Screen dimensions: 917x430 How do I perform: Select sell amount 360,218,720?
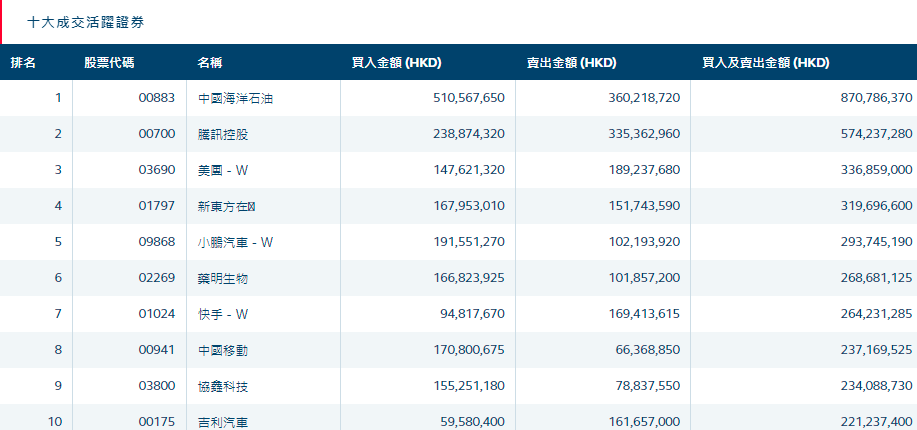(644, 98)
